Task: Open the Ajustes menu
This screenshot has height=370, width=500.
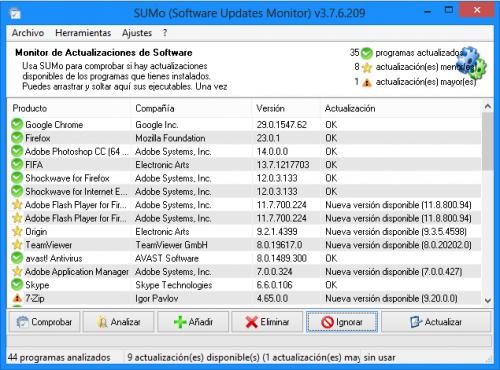Action: coord(137,33)
